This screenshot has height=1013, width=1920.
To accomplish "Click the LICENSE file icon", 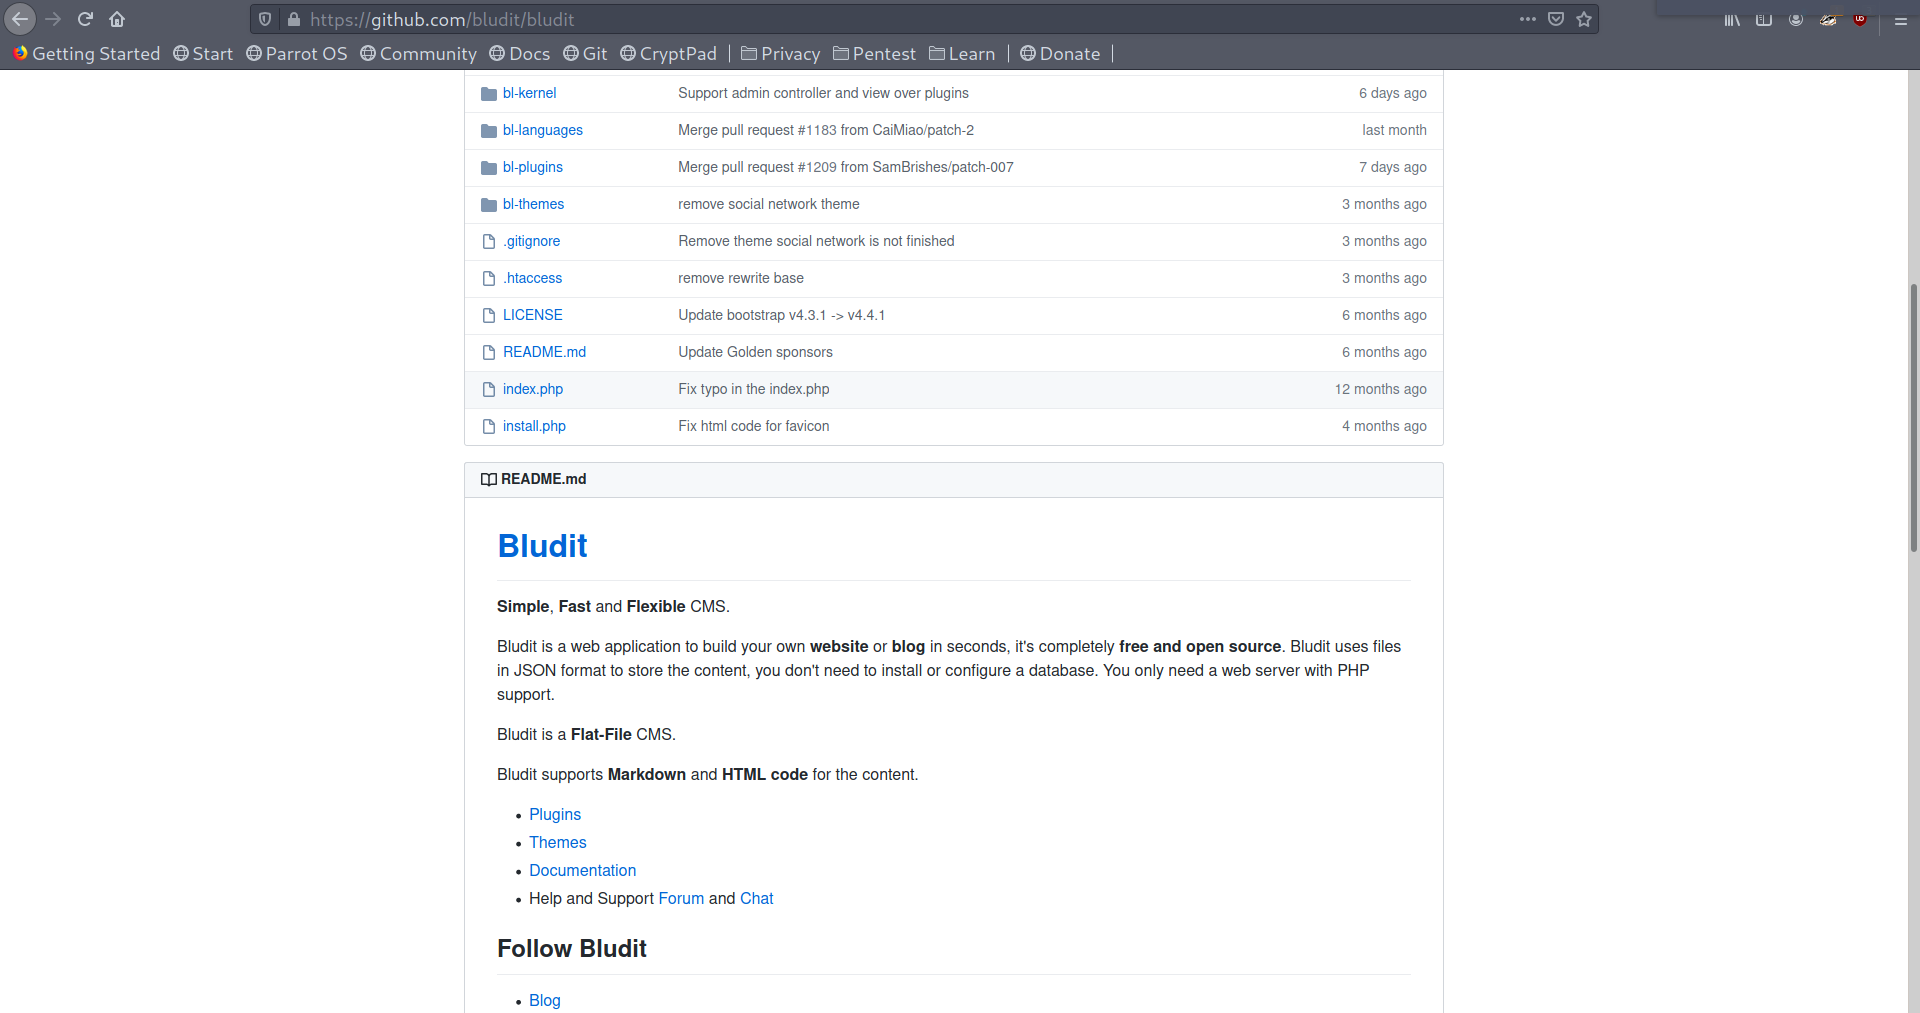I will tap(489, 315).
